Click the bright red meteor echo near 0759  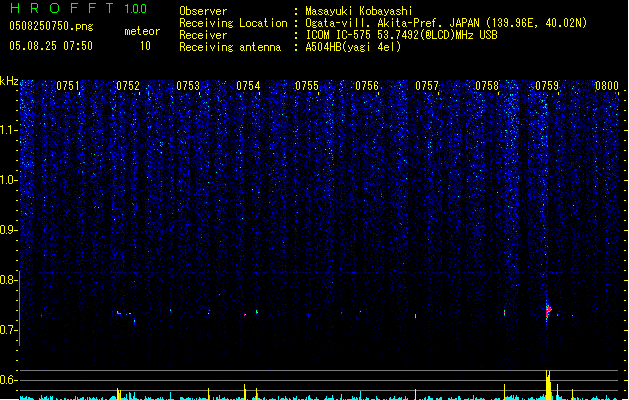pyautogui.click(x=548, y=311)
